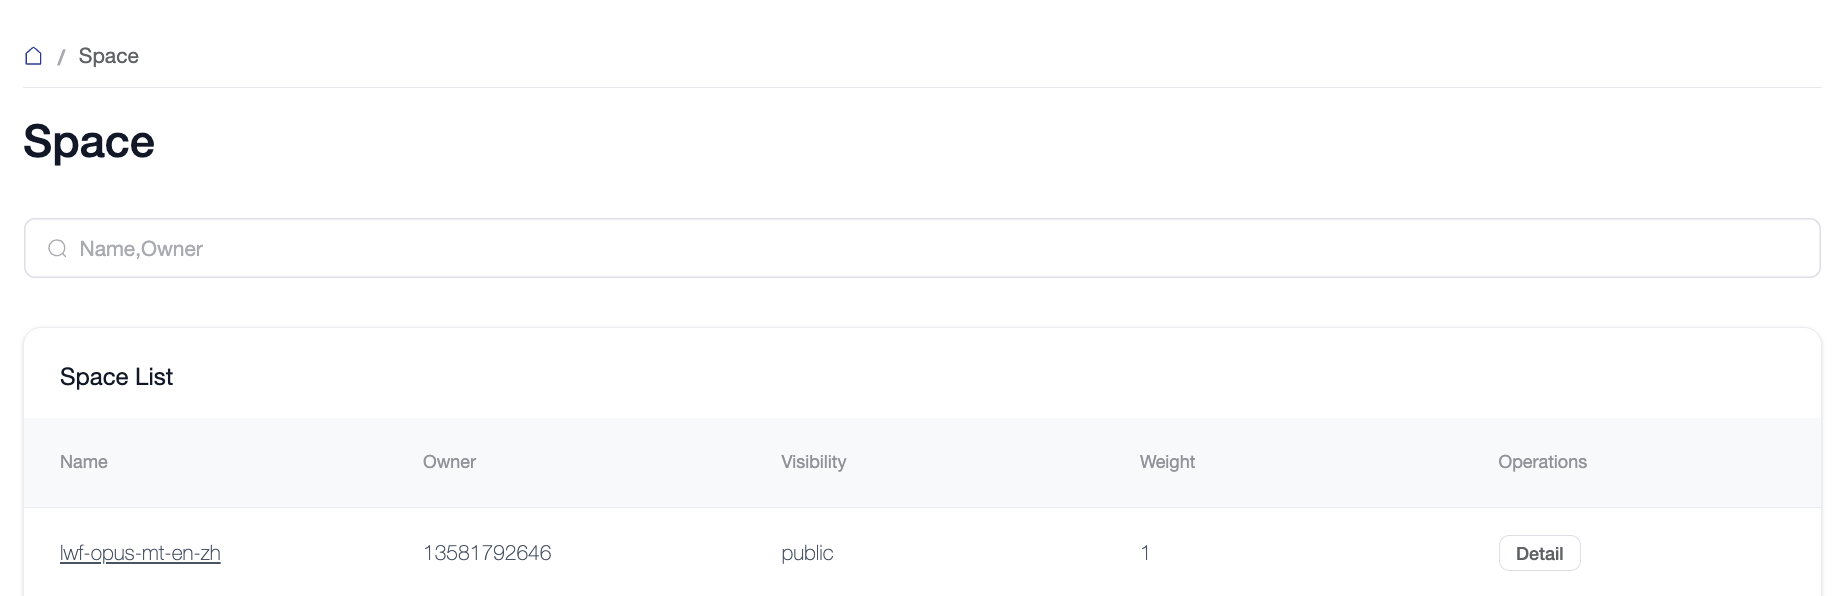Click the public visibility cell

point(807,553)
